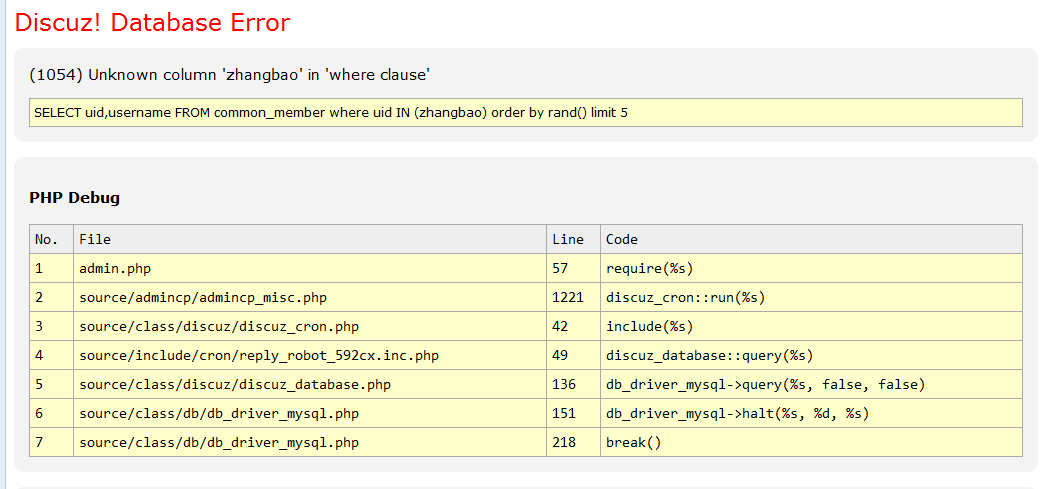The image size is (1053, 489).
Task: Select the admin.php file cell
Action: (115, 268)
